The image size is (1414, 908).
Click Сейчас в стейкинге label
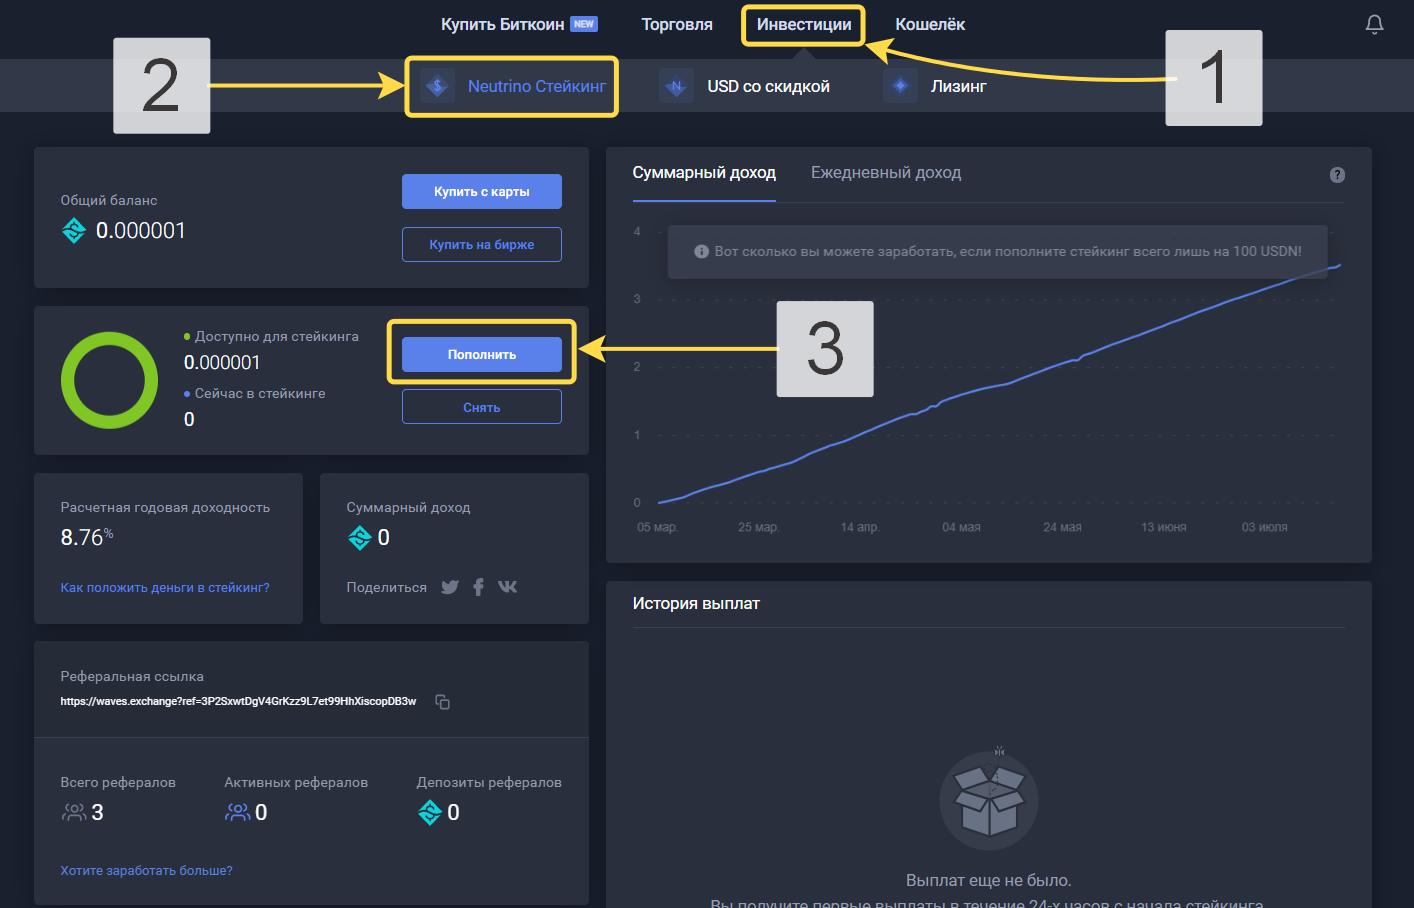tap(260, 393)
